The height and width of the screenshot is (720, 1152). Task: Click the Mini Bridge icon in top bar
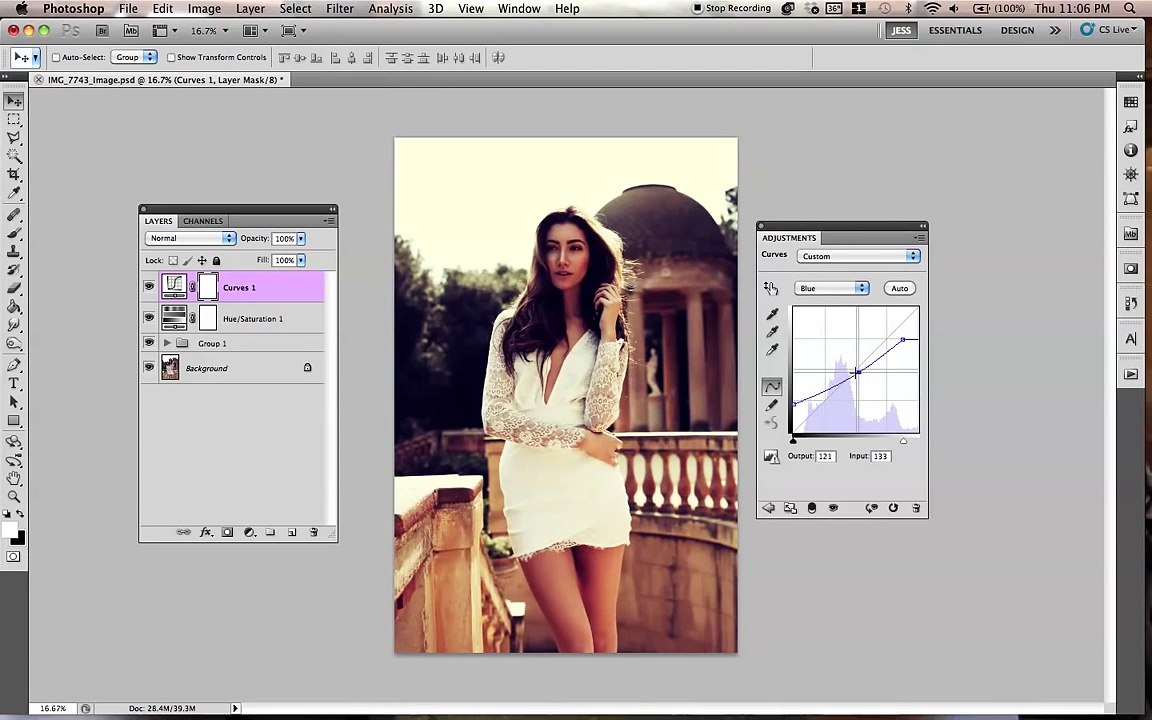tap(131, 31)
